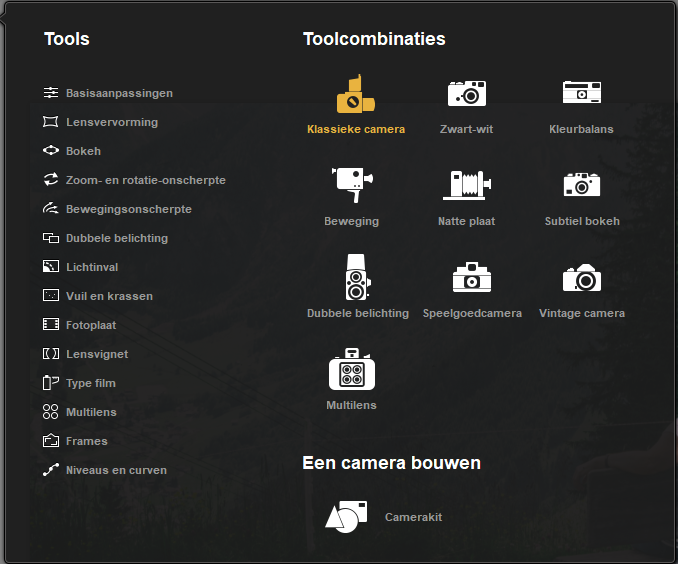Open Basisaanpassingen tool label
The image size is (678, 564).
click(119, 93)
